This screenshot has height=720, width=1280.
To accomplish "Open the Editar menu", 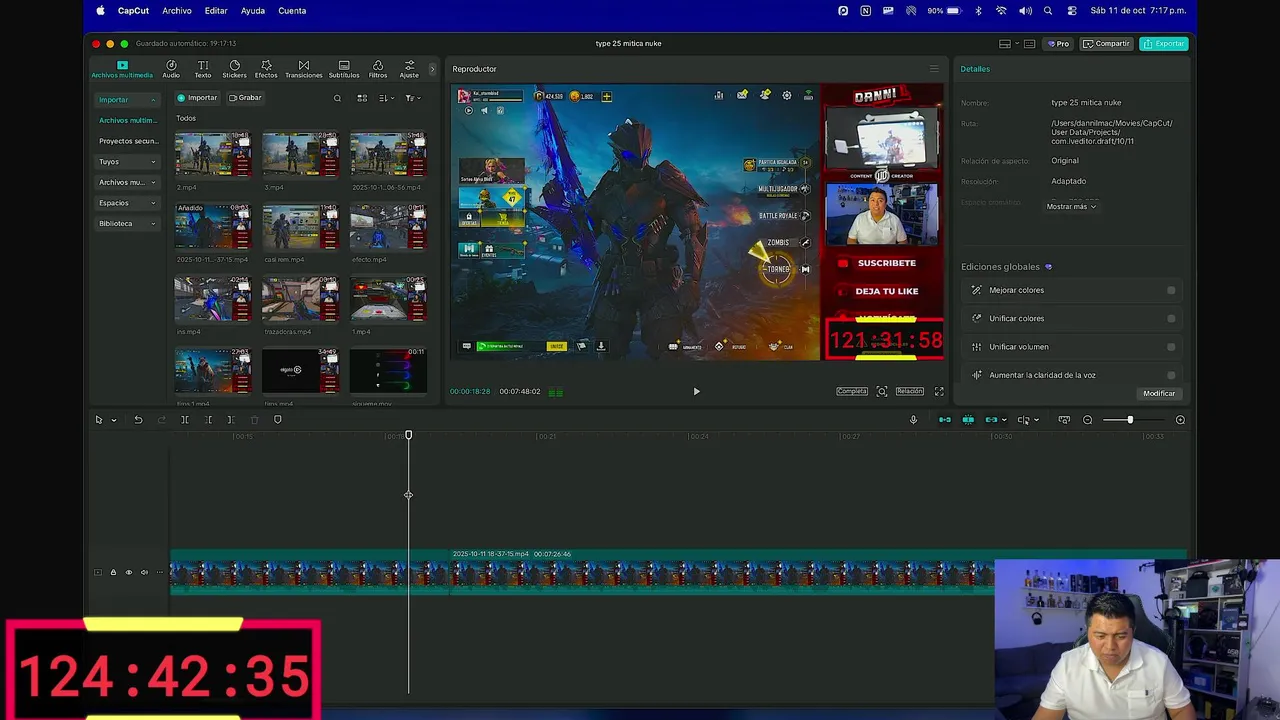I will (x=216, y=11).
